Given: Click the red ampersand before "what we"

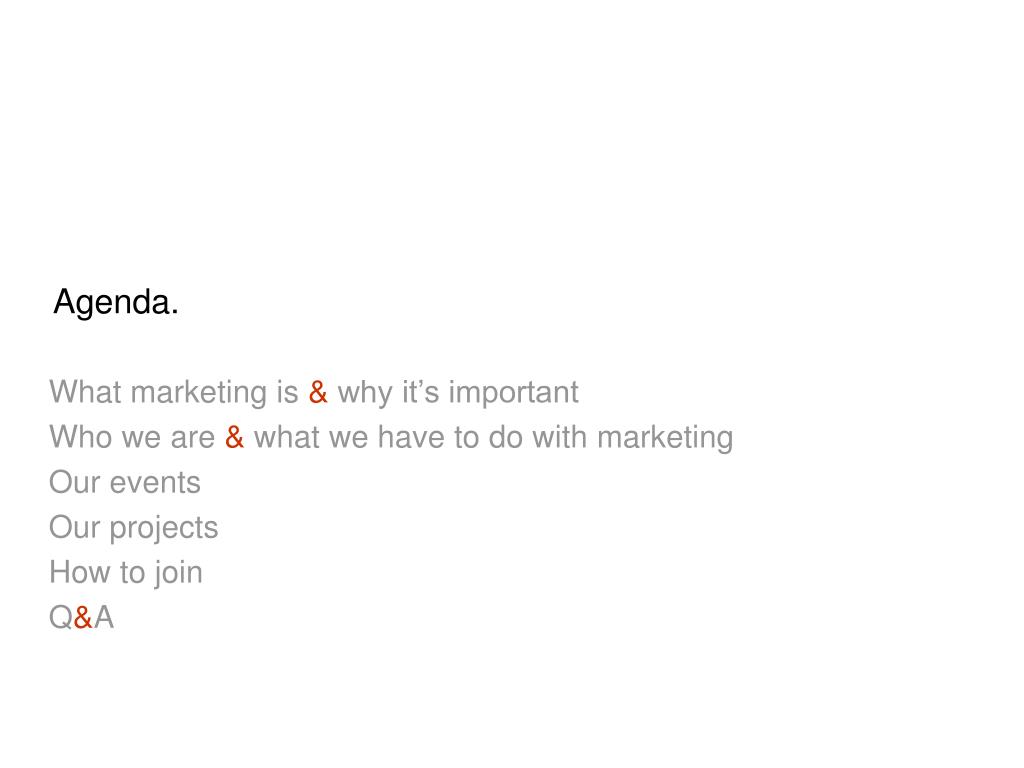Looking at the screenshot, I should 234,437.
